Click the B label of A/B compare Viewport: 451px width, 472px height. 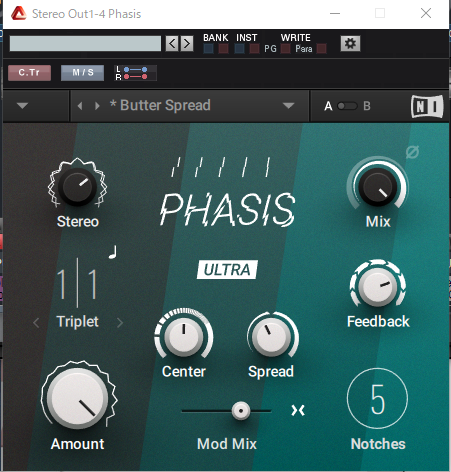point(367,106)
